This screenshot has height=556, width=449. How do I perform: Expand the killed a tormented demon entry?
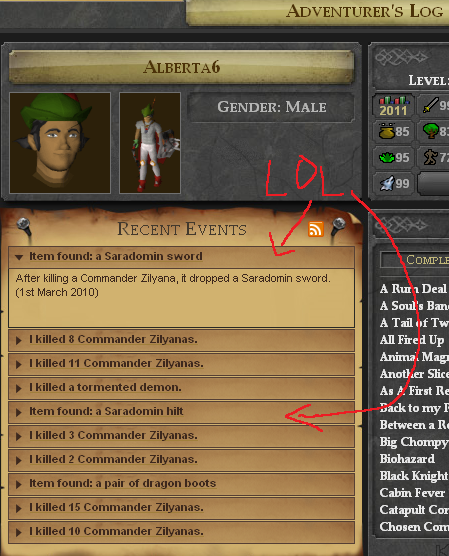pos(181,388)
